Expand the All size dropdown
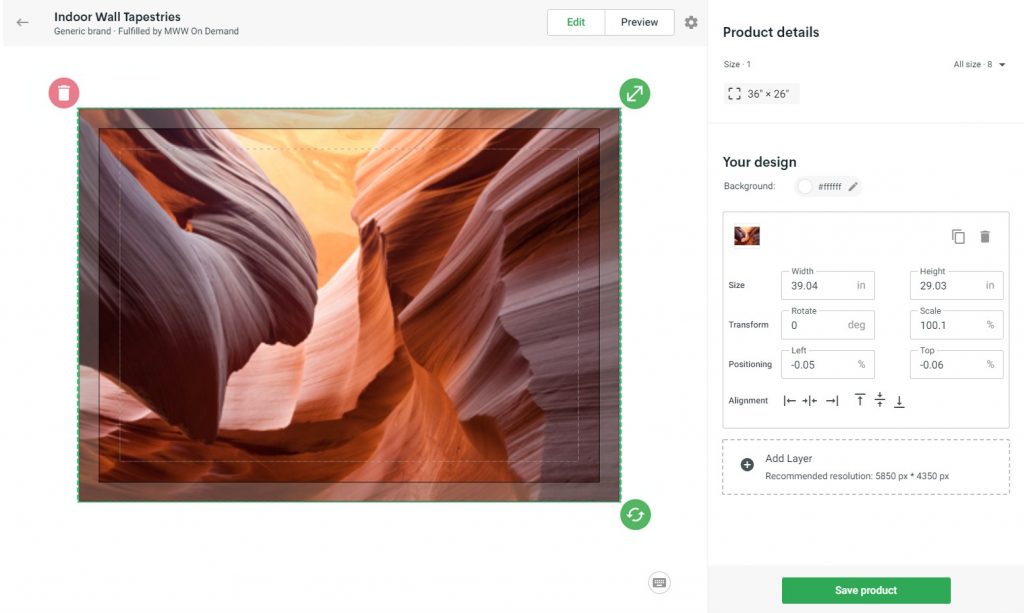This screenshot has height=613, width=1024. (1001, 65)
